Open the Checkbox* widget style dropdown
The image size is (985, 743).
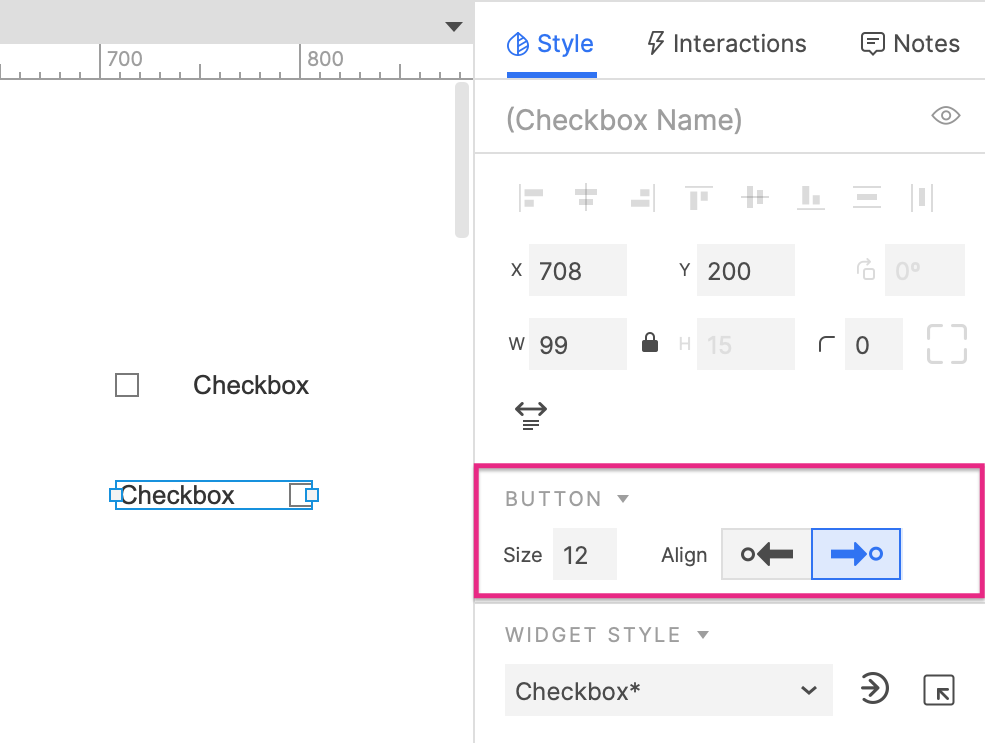(x=668, y=690)
